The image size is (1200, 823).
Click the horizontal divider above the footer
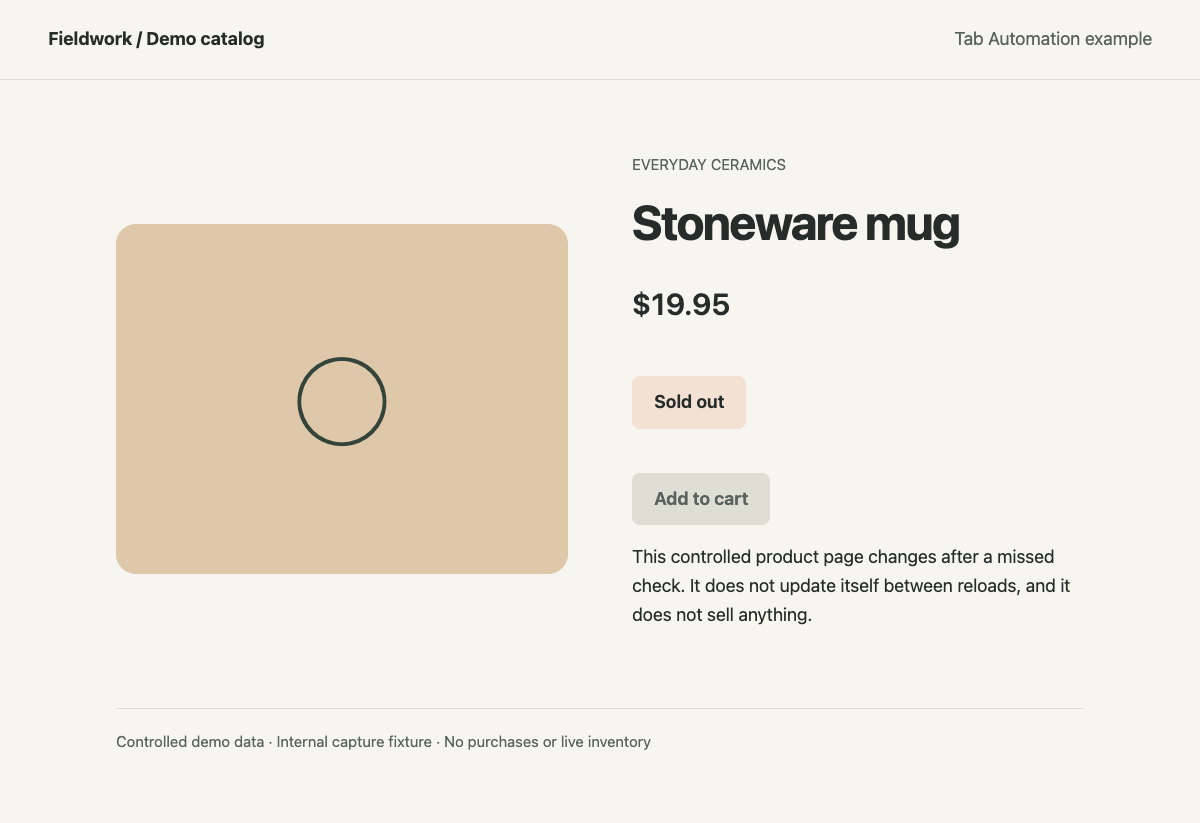click(x=600, y=708)
